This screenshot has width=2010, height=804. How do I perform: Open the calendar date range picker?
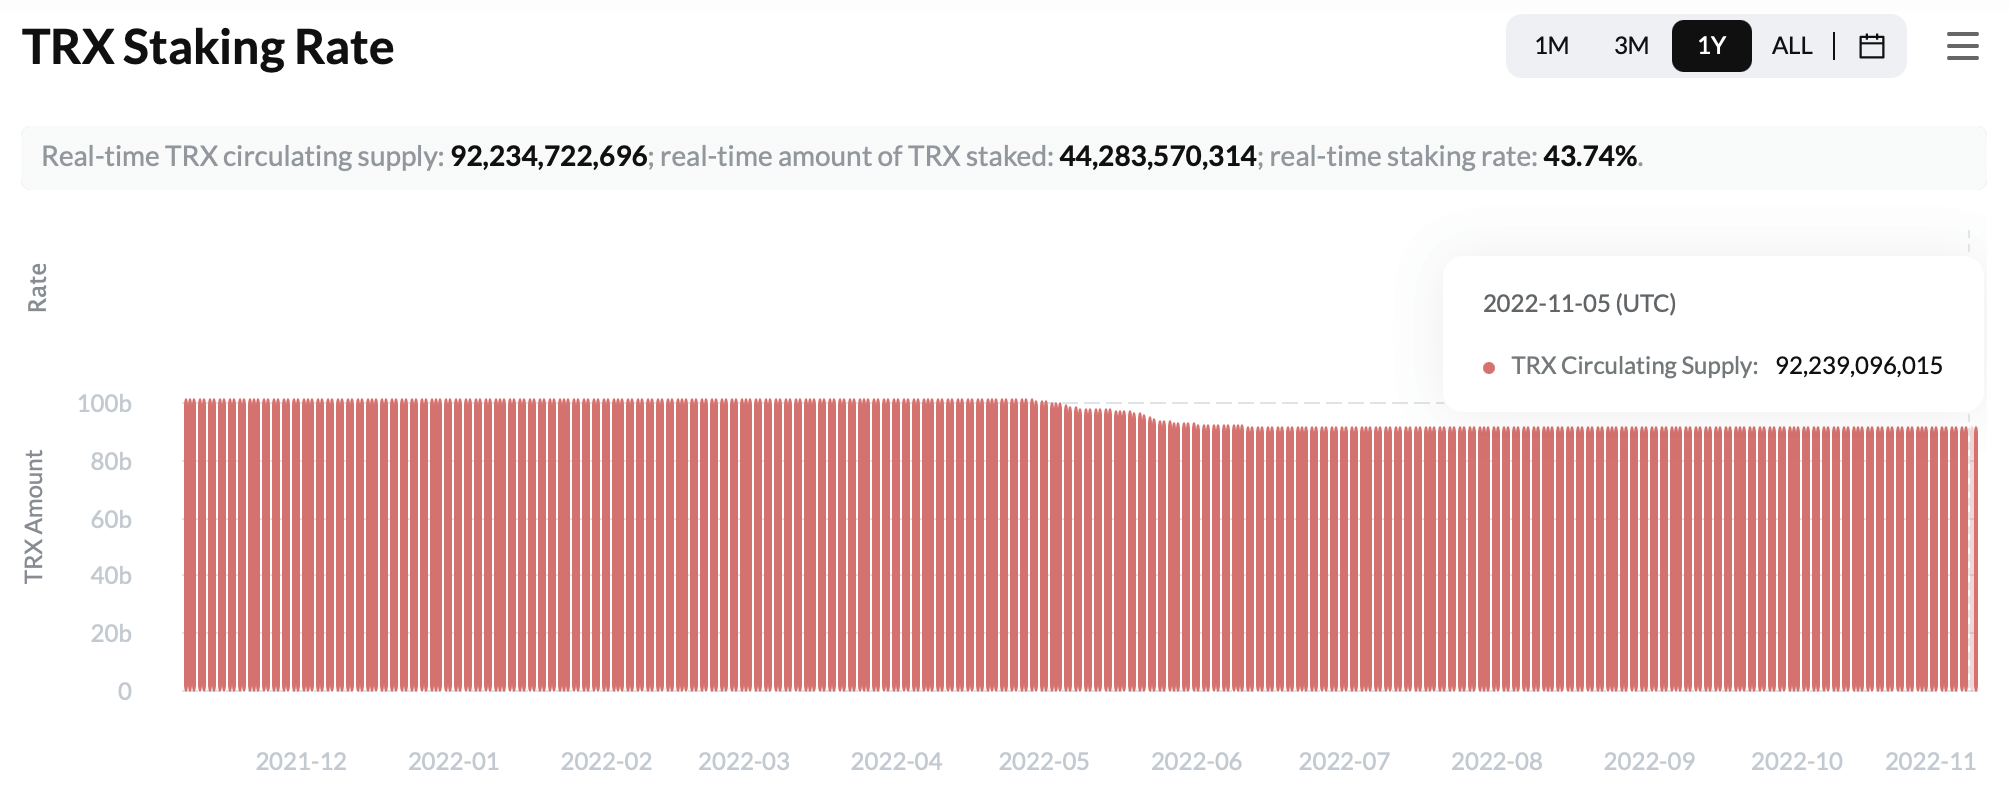click(x=1872, y=46)
